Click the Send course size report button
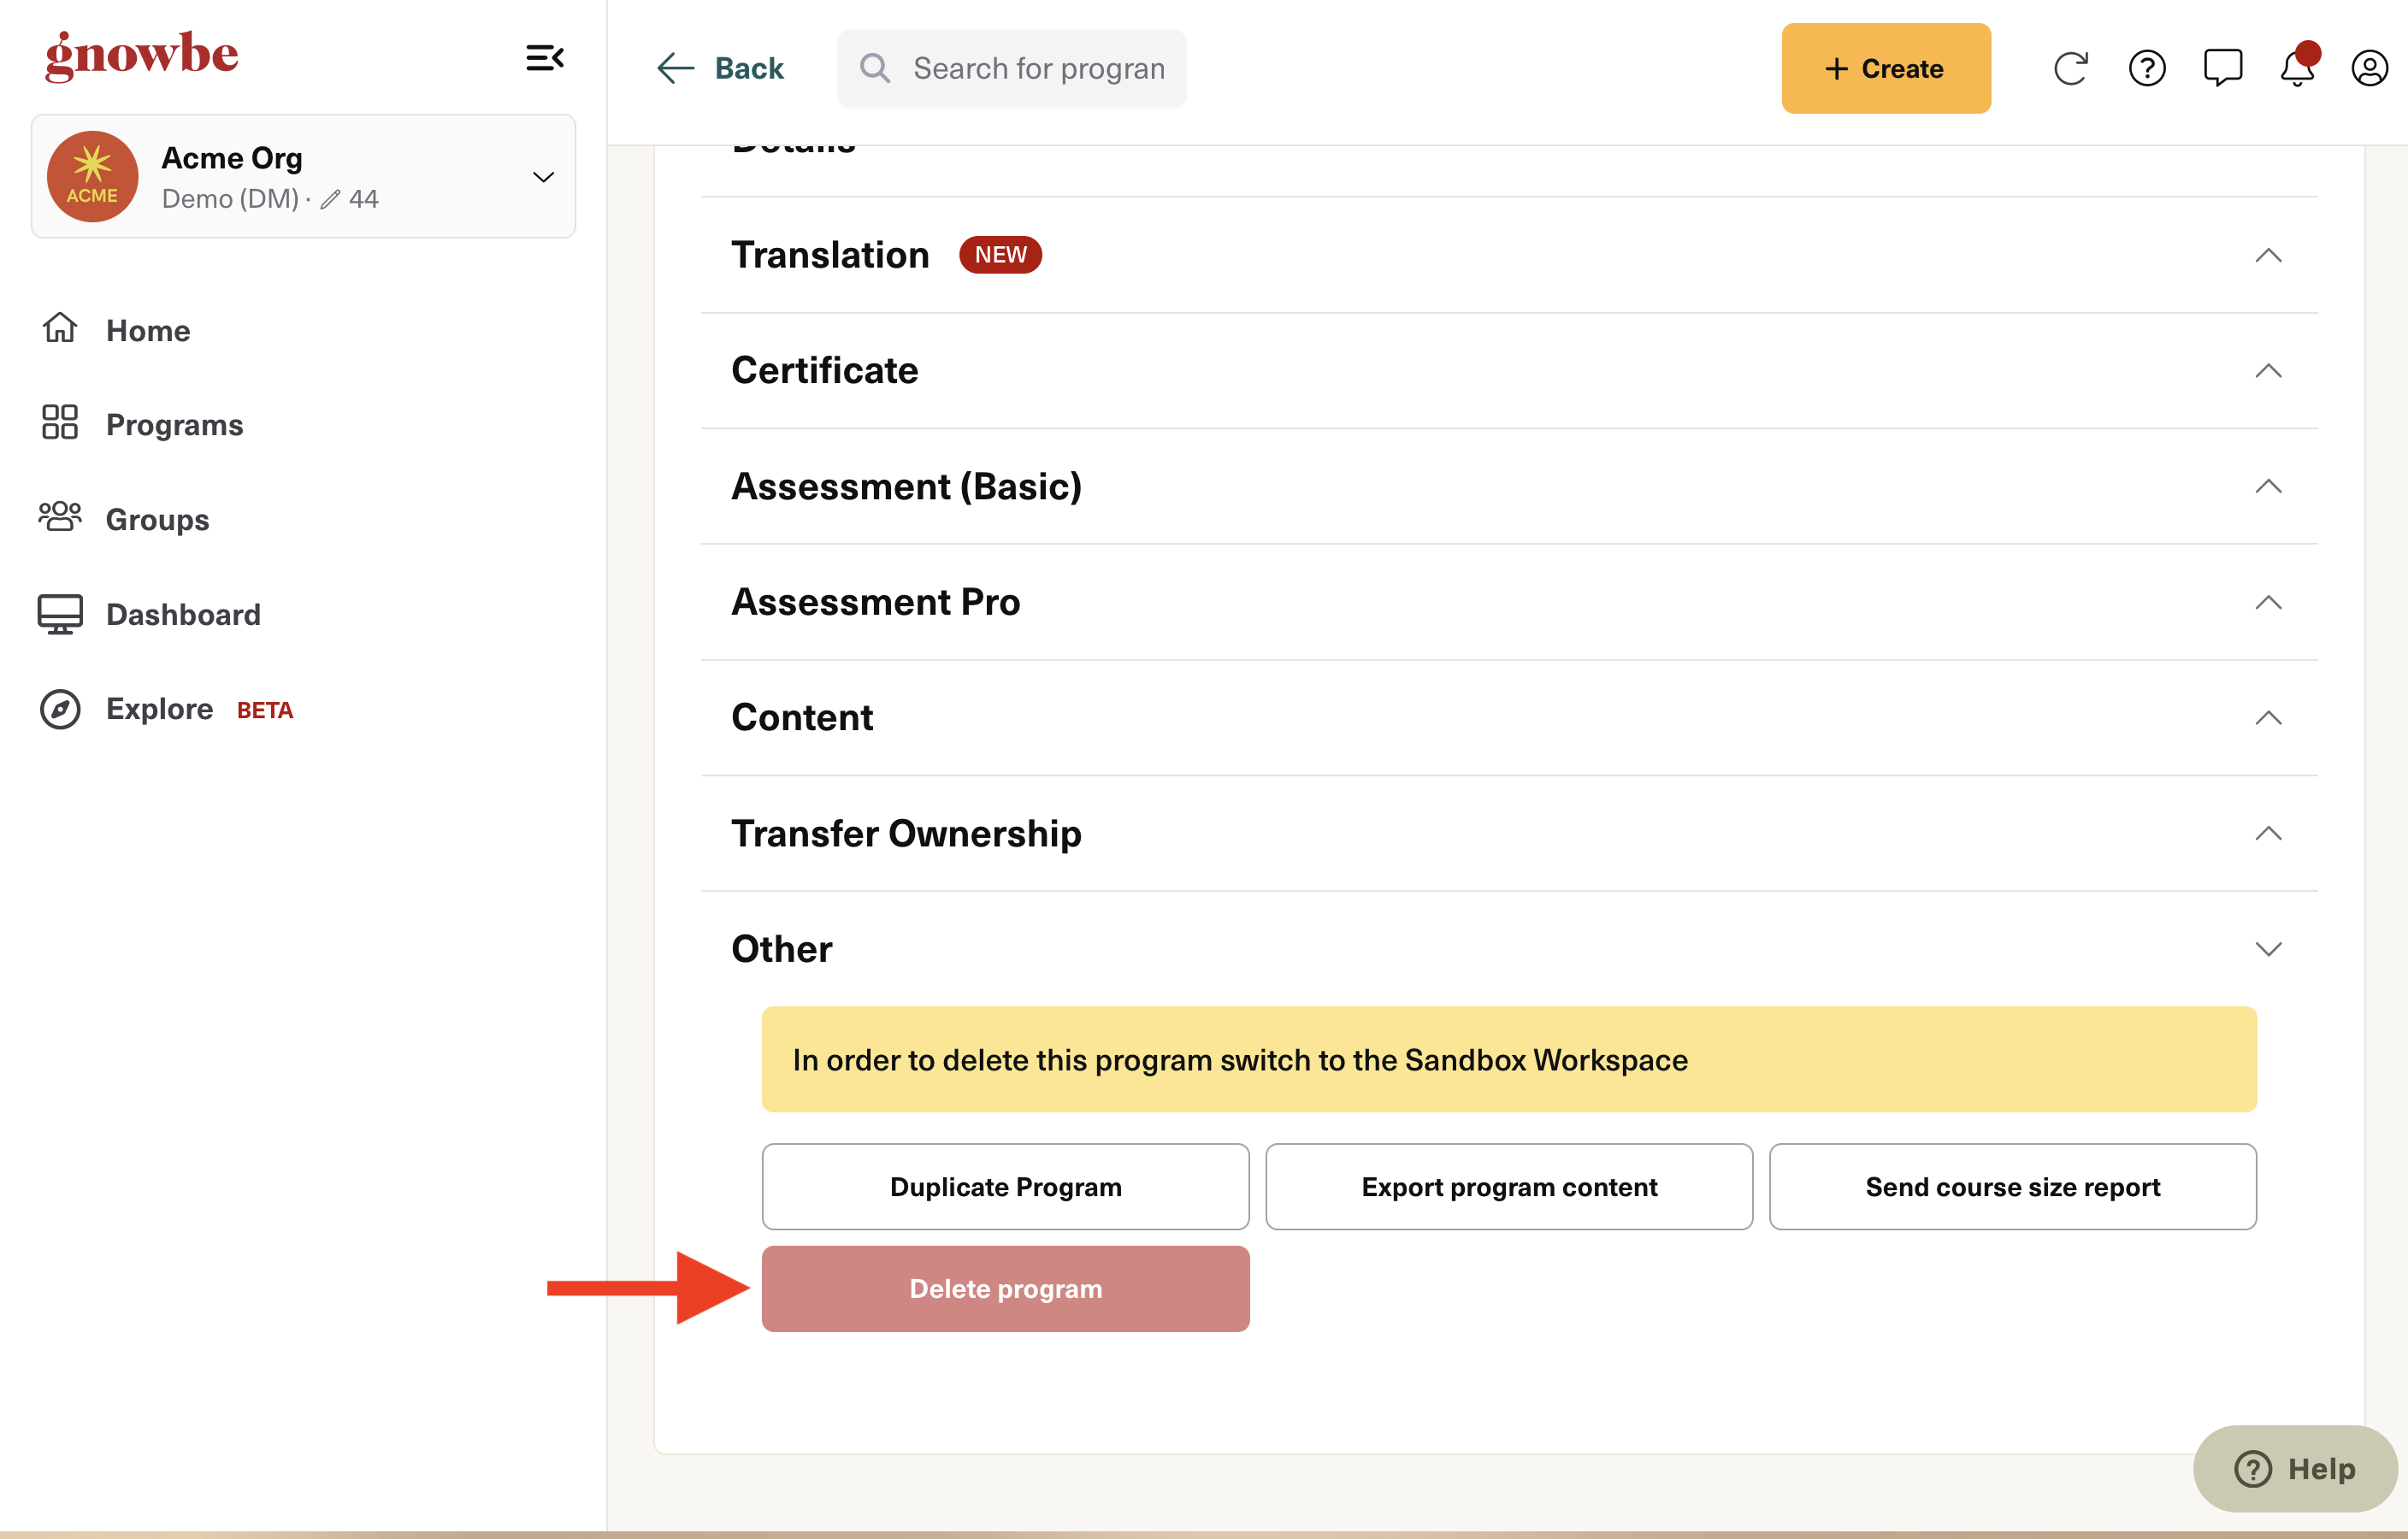This screenshot has height=1539, width=2408. [2012, 1187]
